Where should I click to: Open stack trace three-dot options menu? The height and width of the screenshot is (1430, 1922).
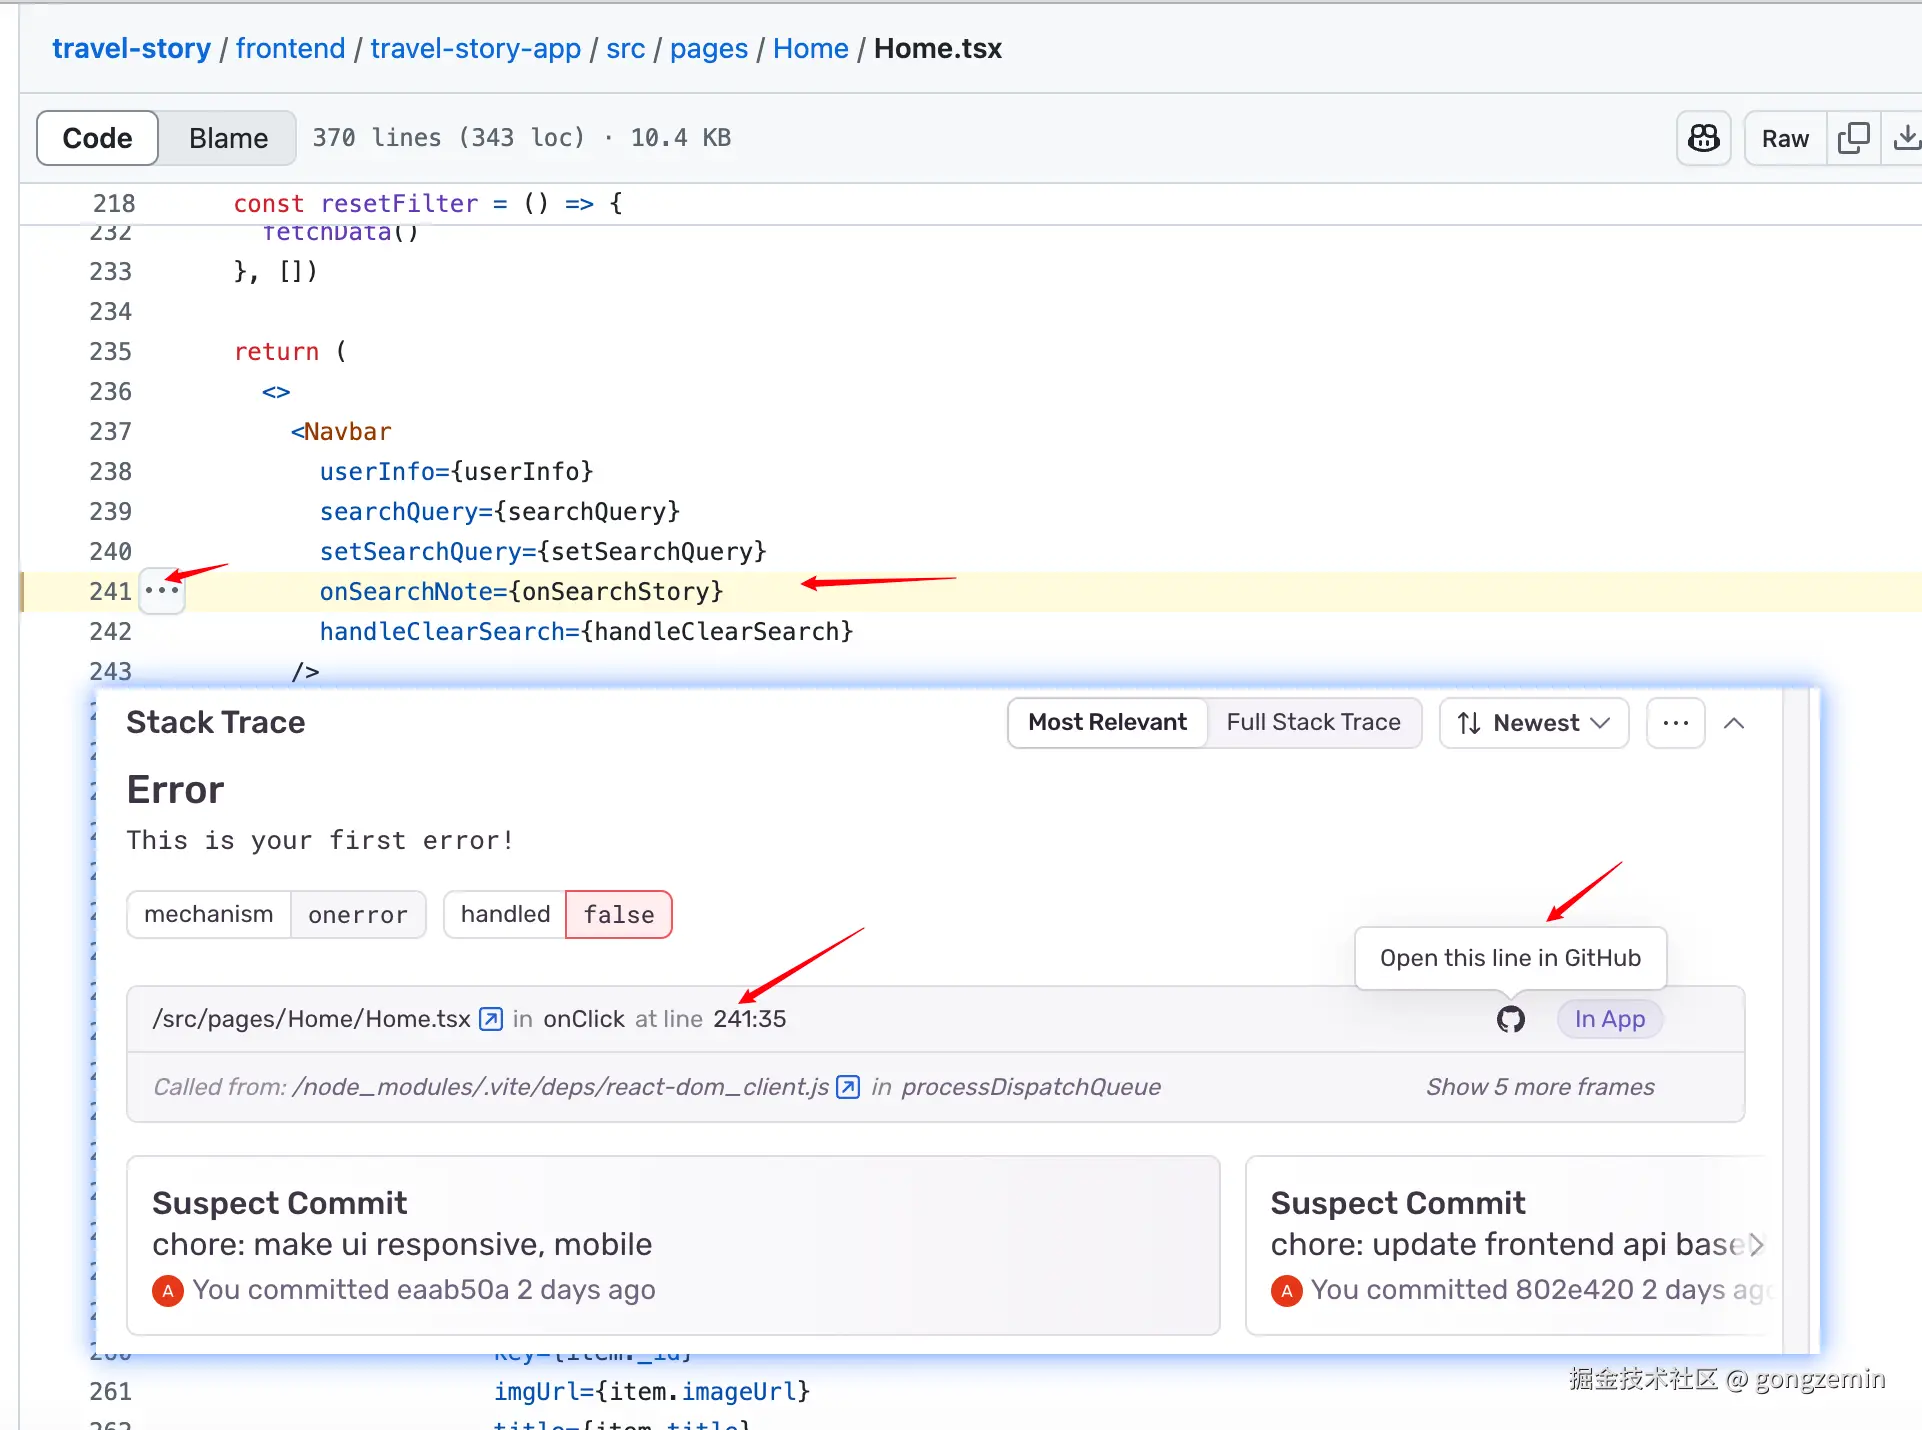point(1675,723)
